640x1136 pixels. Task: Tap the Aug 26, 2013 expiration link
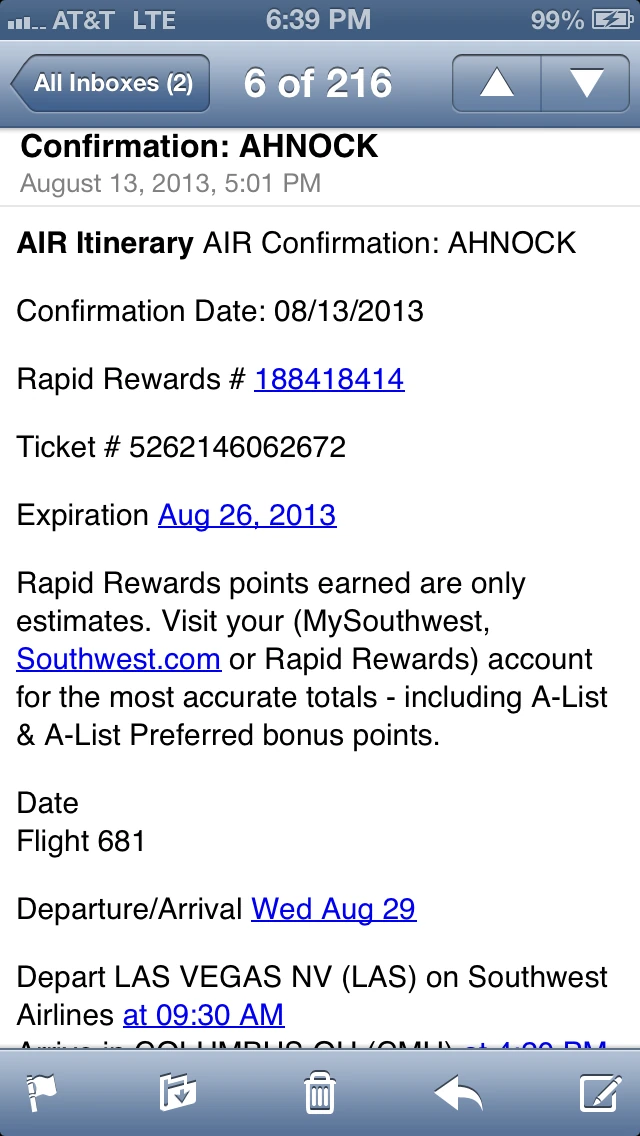246,515
